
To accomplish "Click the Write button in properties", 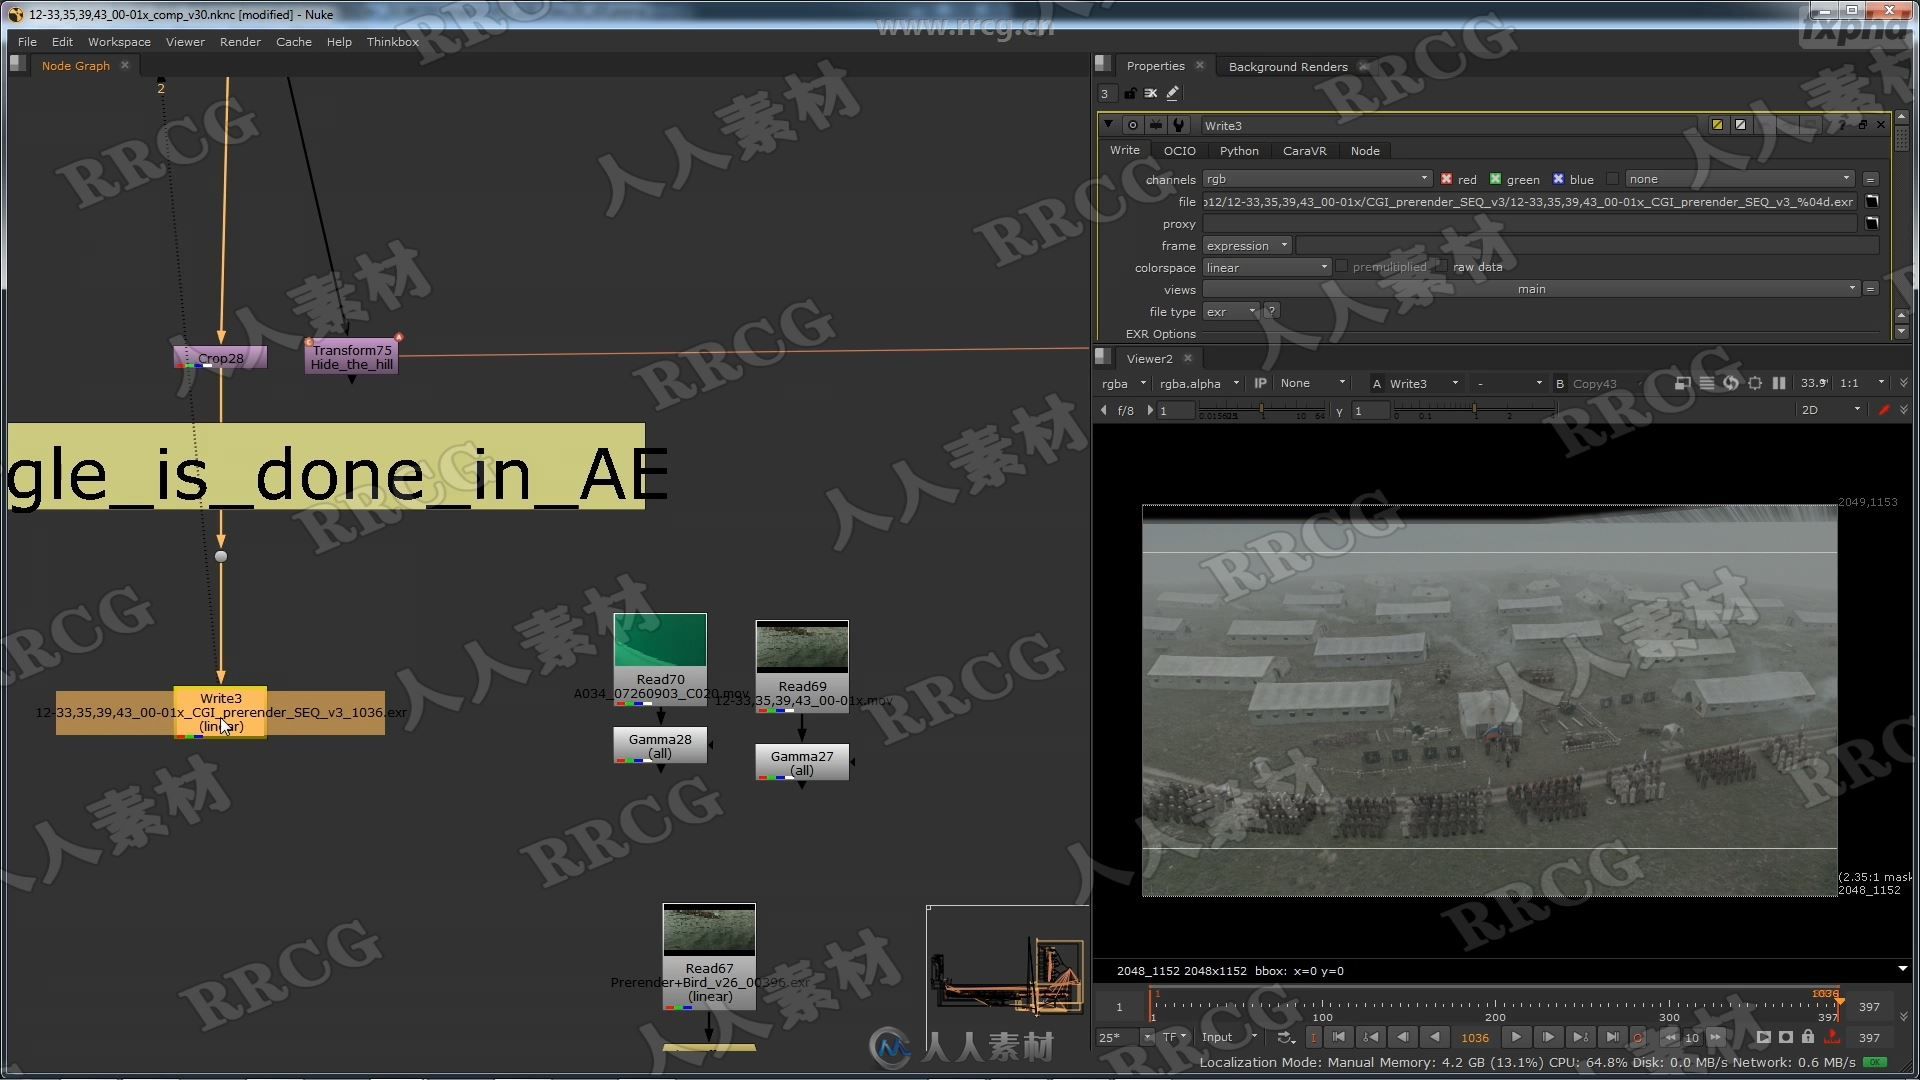I will [x=1122, y=150].
